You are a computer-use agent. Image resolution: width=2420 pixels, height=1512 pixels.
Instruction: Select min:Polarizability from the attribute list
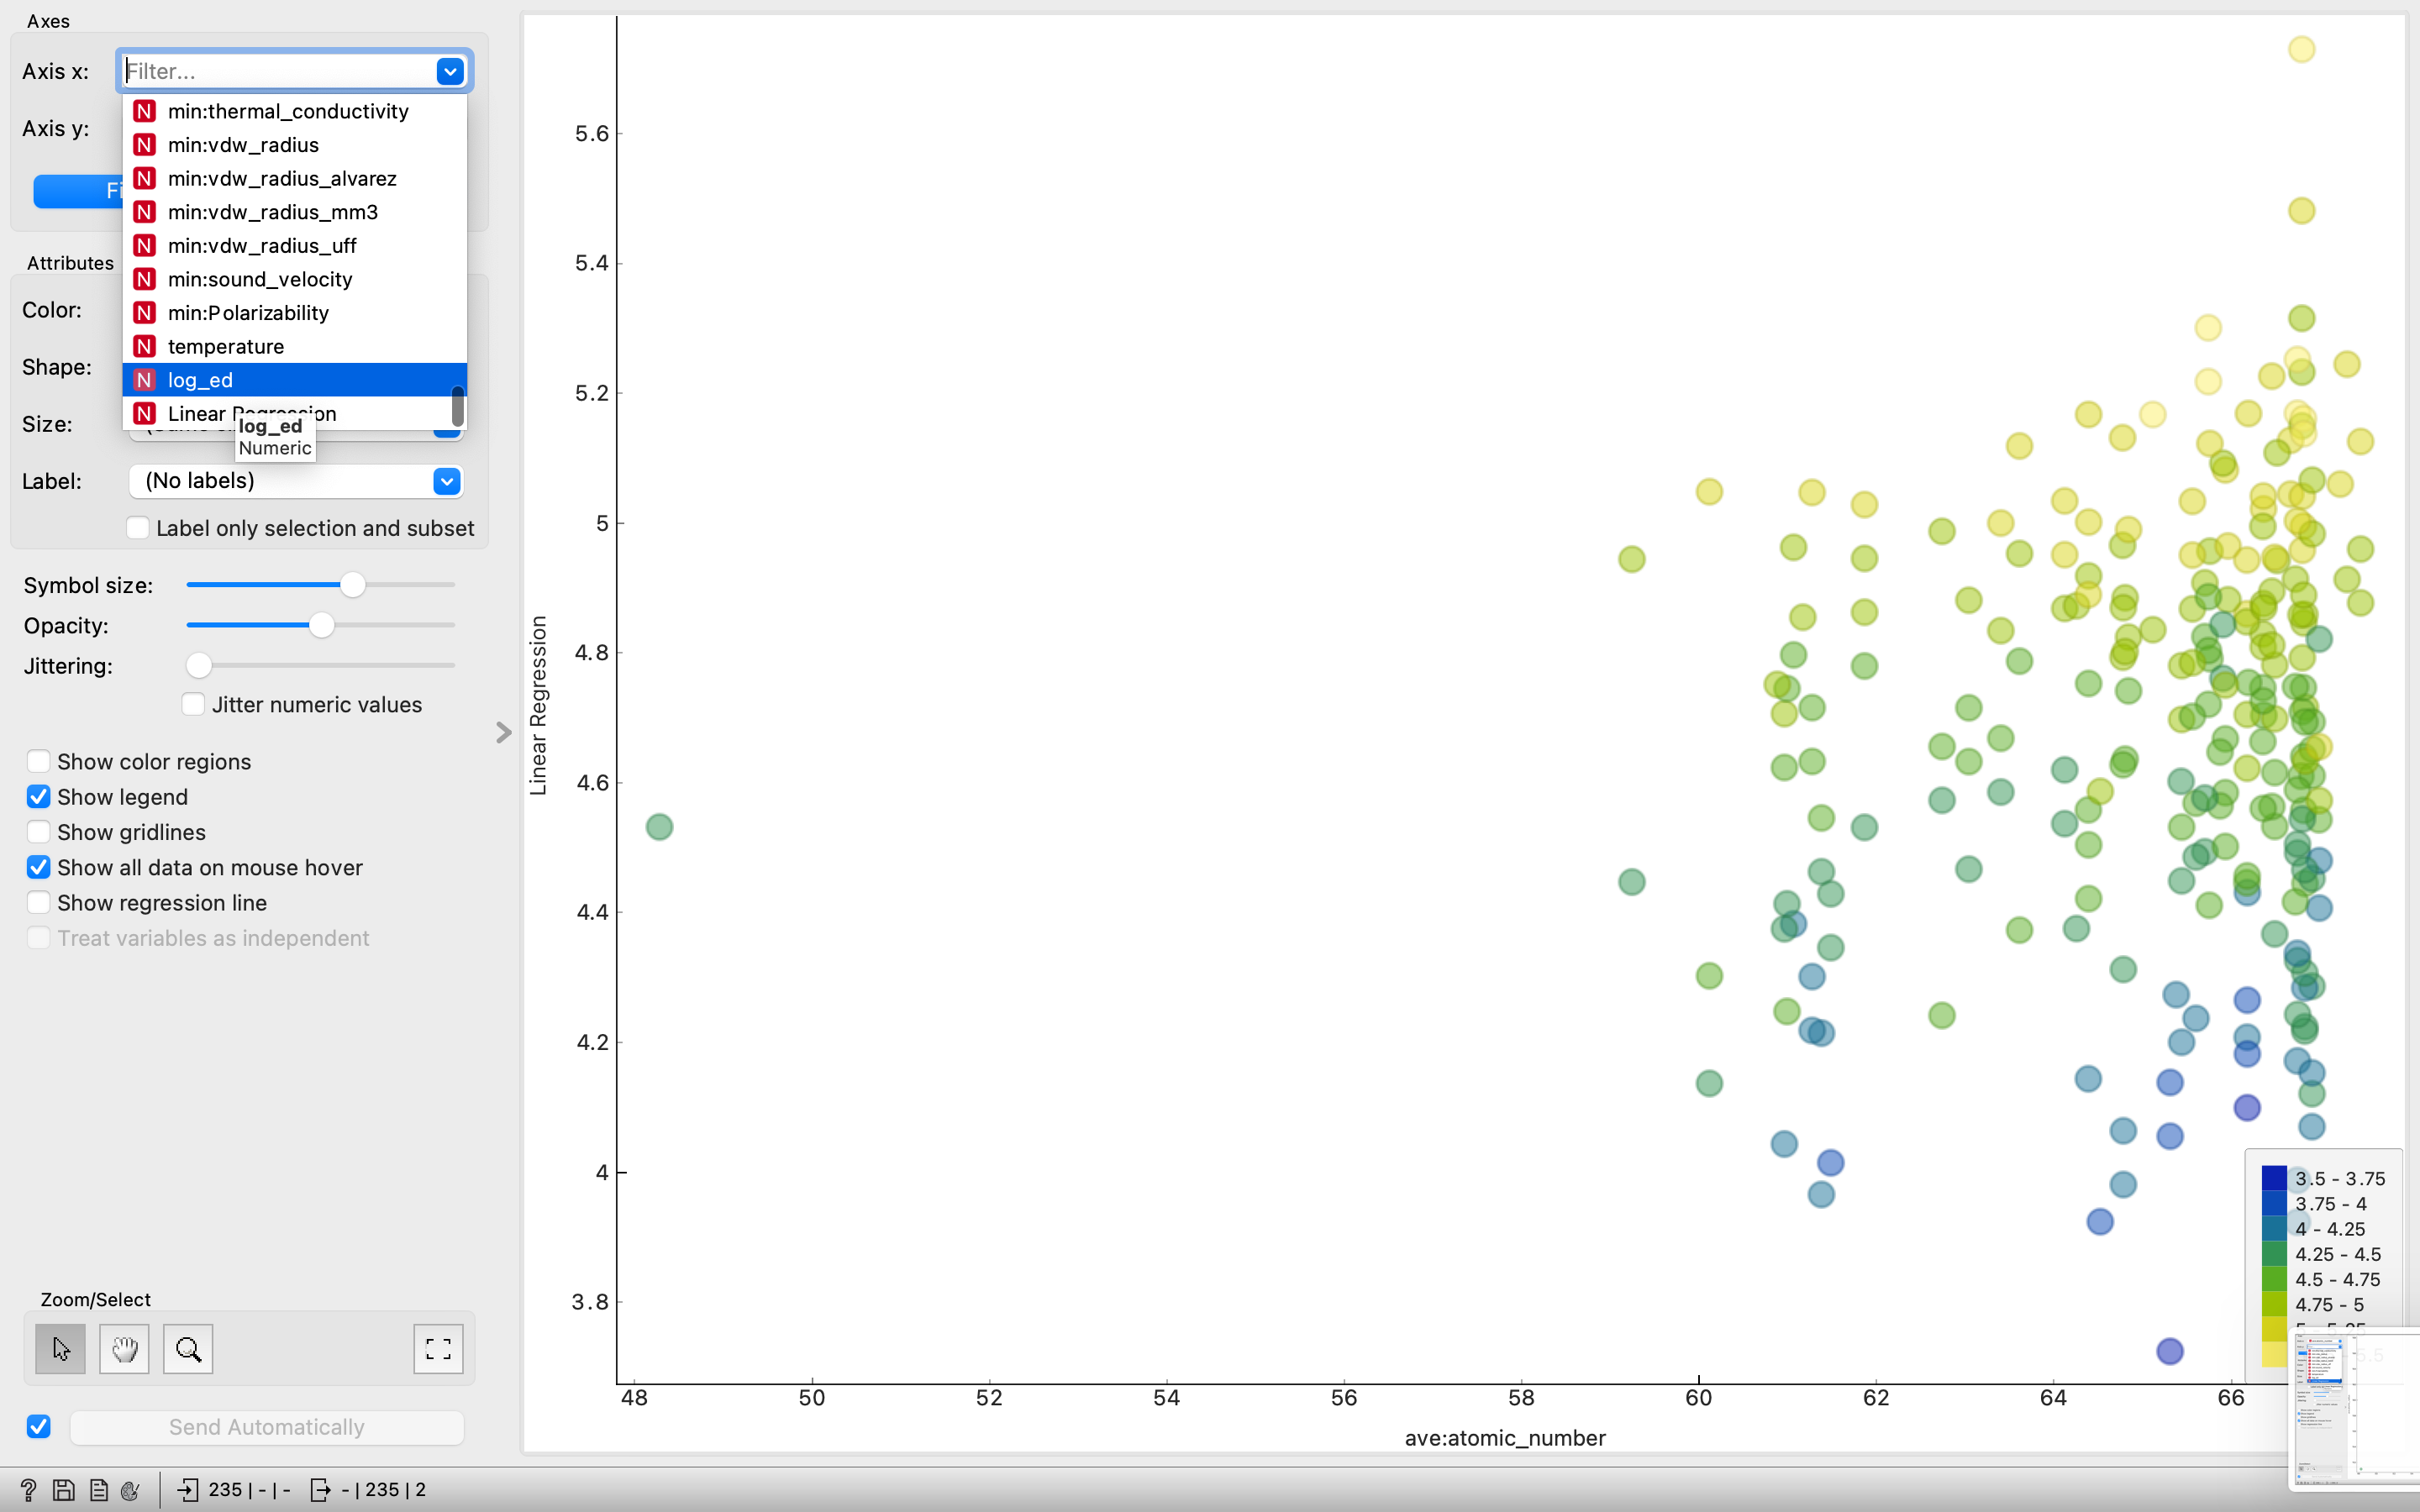click(247, 312)
